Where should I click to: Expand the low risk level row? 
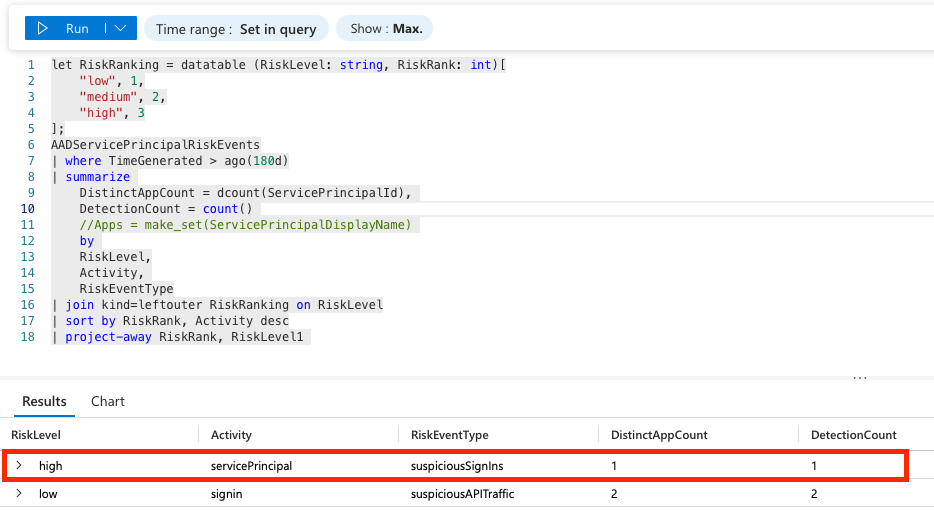pyautogui.click(x=18, y=494)
